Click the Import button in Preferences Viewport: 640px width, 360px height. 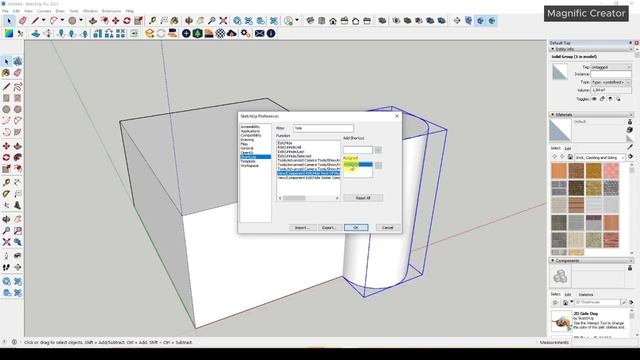[x=302, y=227]
